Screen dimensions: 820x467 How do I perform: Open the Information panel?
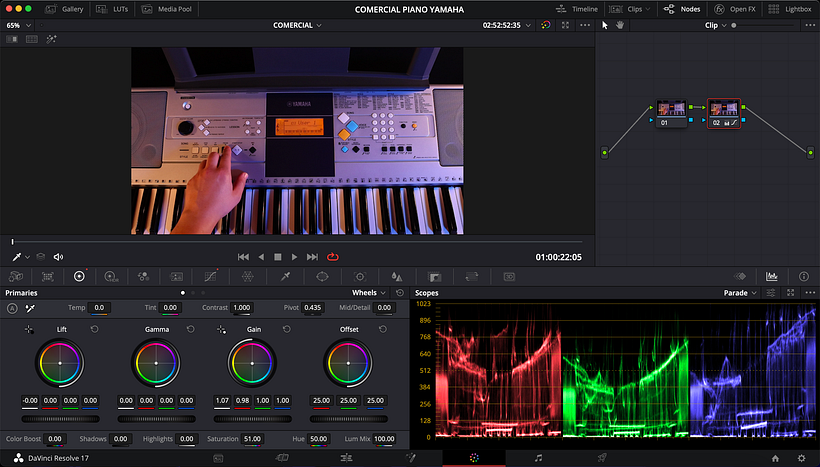click(x=804, y=277)
